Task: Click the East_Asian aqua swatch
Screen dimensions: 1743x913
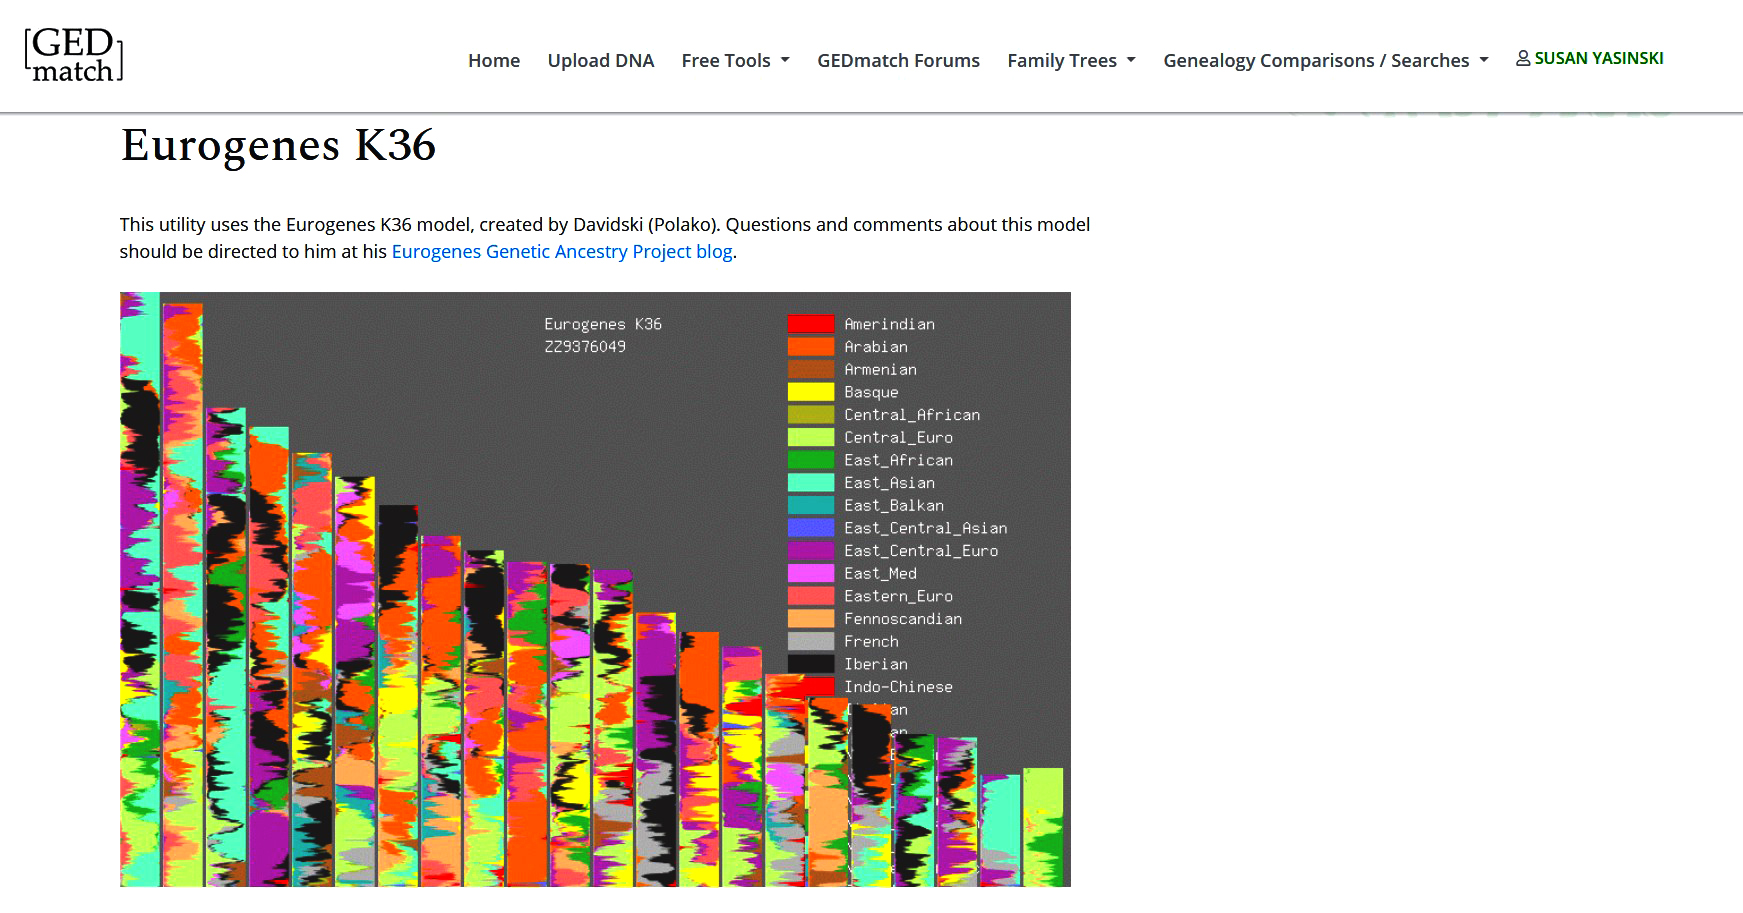Action: click(x=811, y=483)
